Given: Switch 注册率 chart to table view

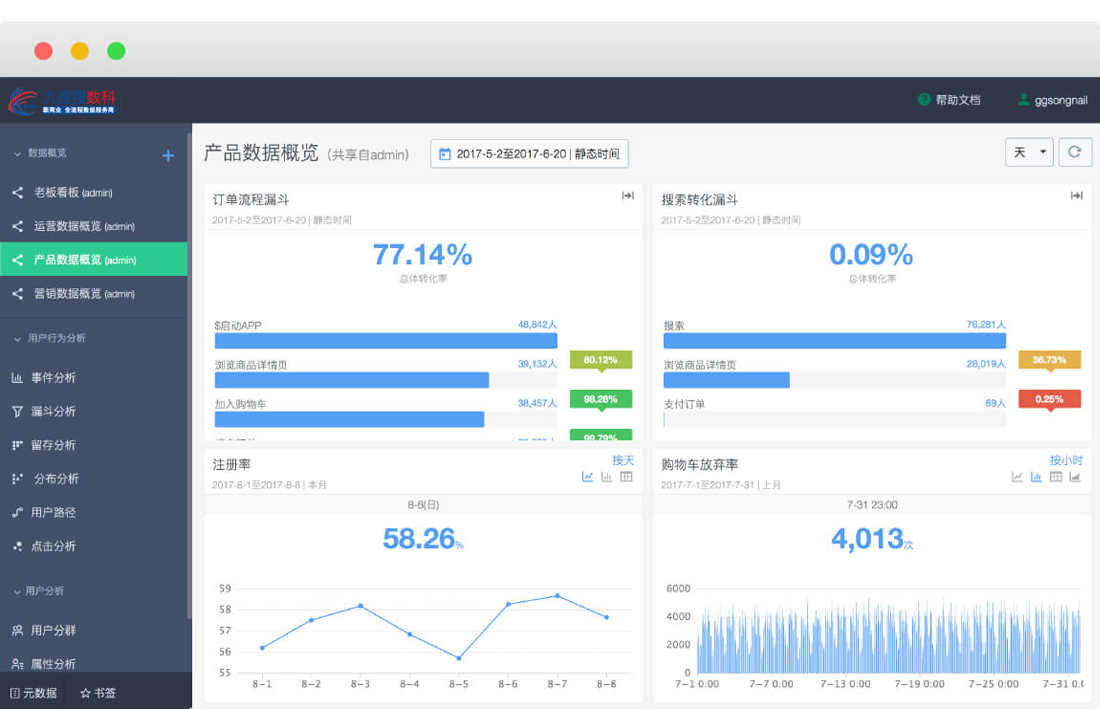Looking at the screenshot, I should tap(626, 477).
